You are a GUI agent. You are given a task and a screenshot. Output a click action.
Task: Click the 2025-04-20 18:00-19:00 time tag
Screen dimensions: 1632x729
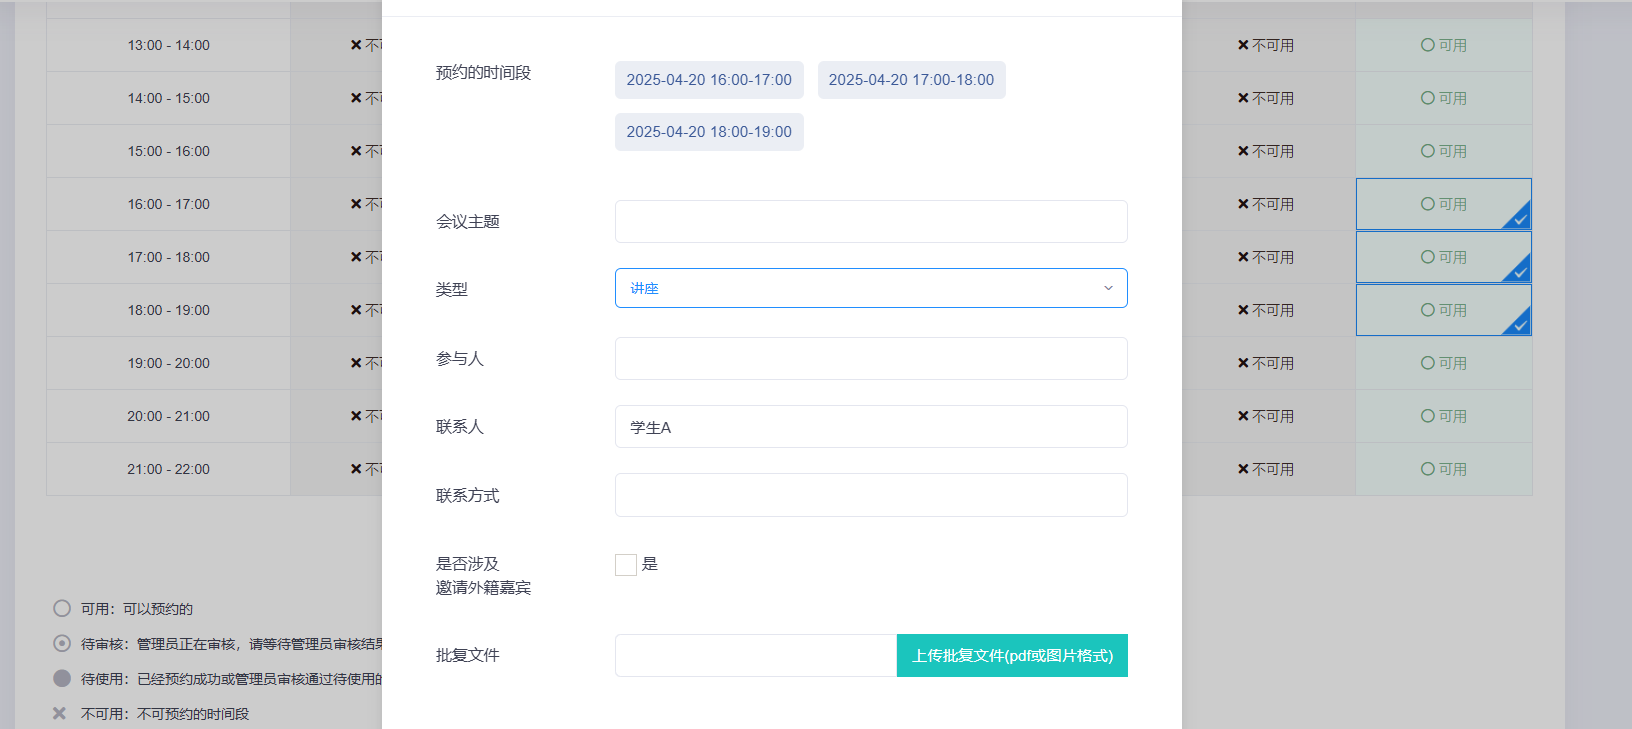tap(709, 132)
